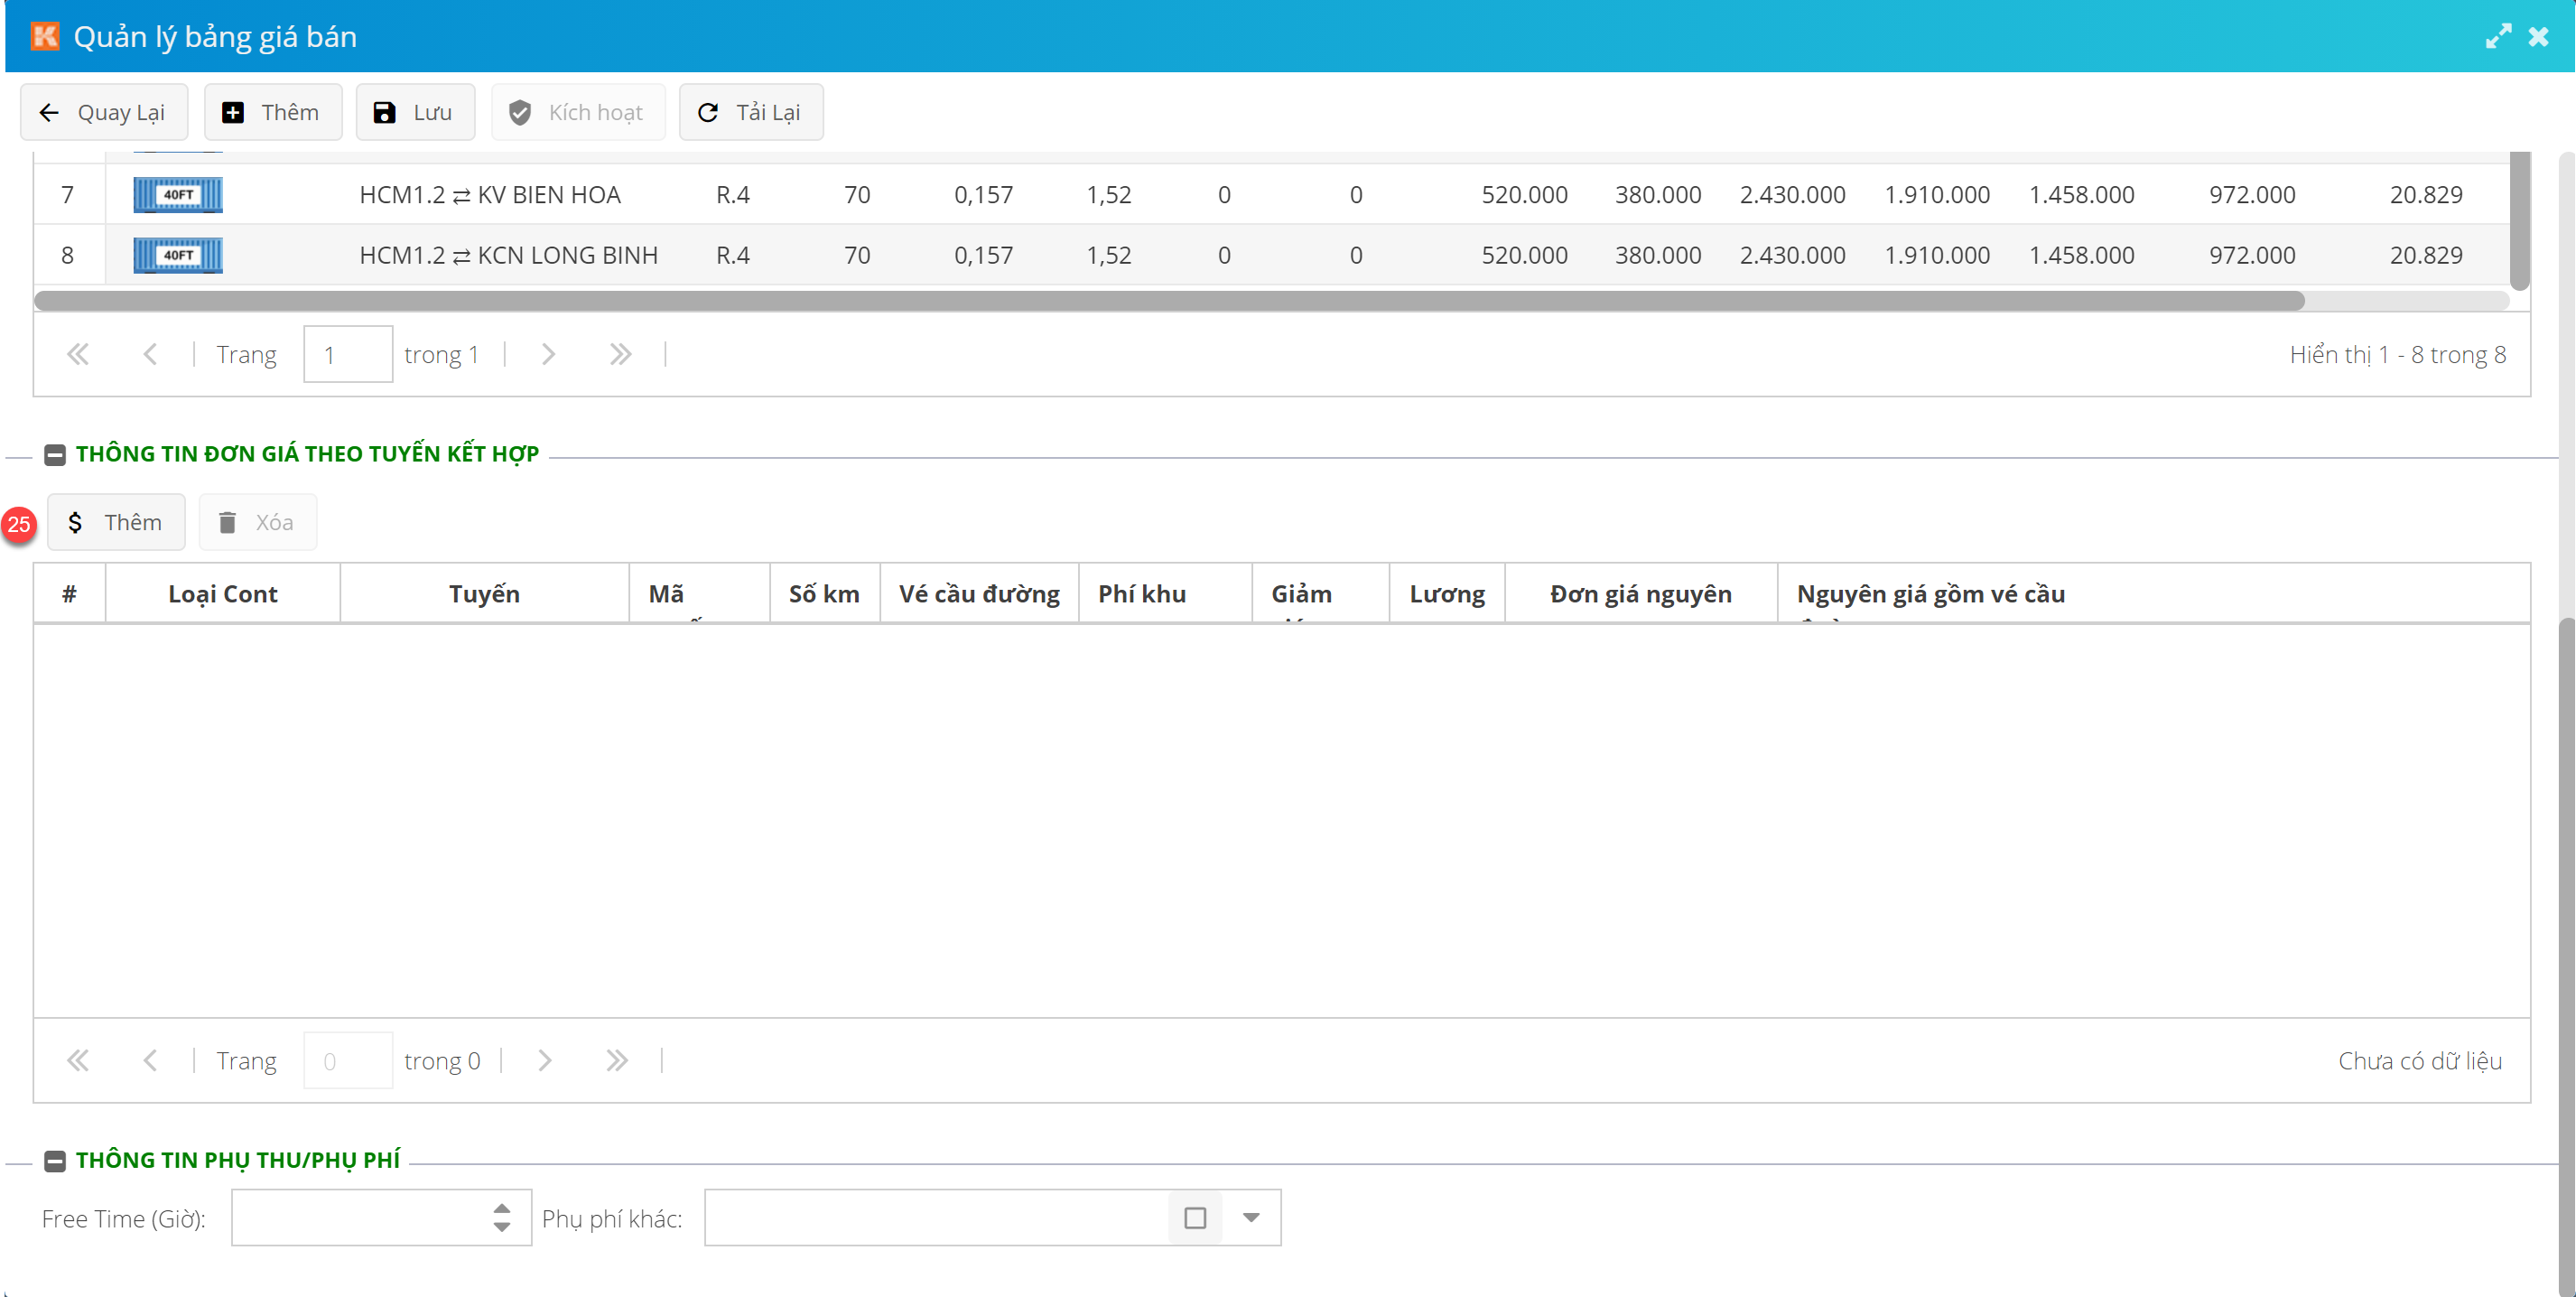Click the Tải Lại reload icon
The image size is (2576, 1297).
tap(708, 112)
